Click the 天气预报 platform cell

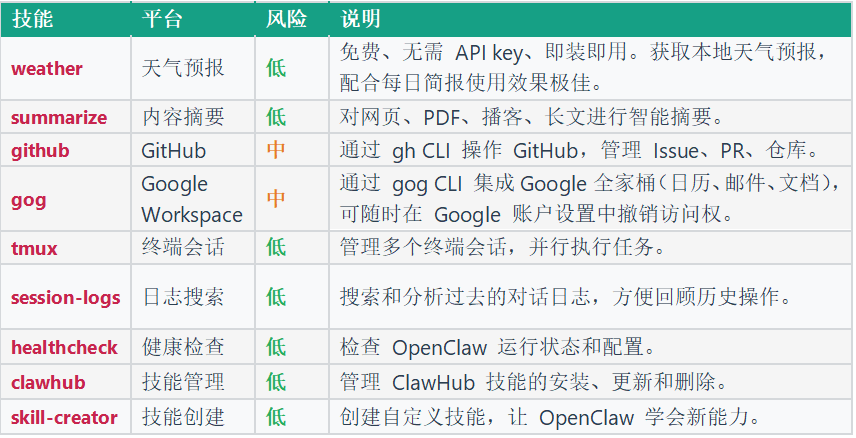(183, 68)
